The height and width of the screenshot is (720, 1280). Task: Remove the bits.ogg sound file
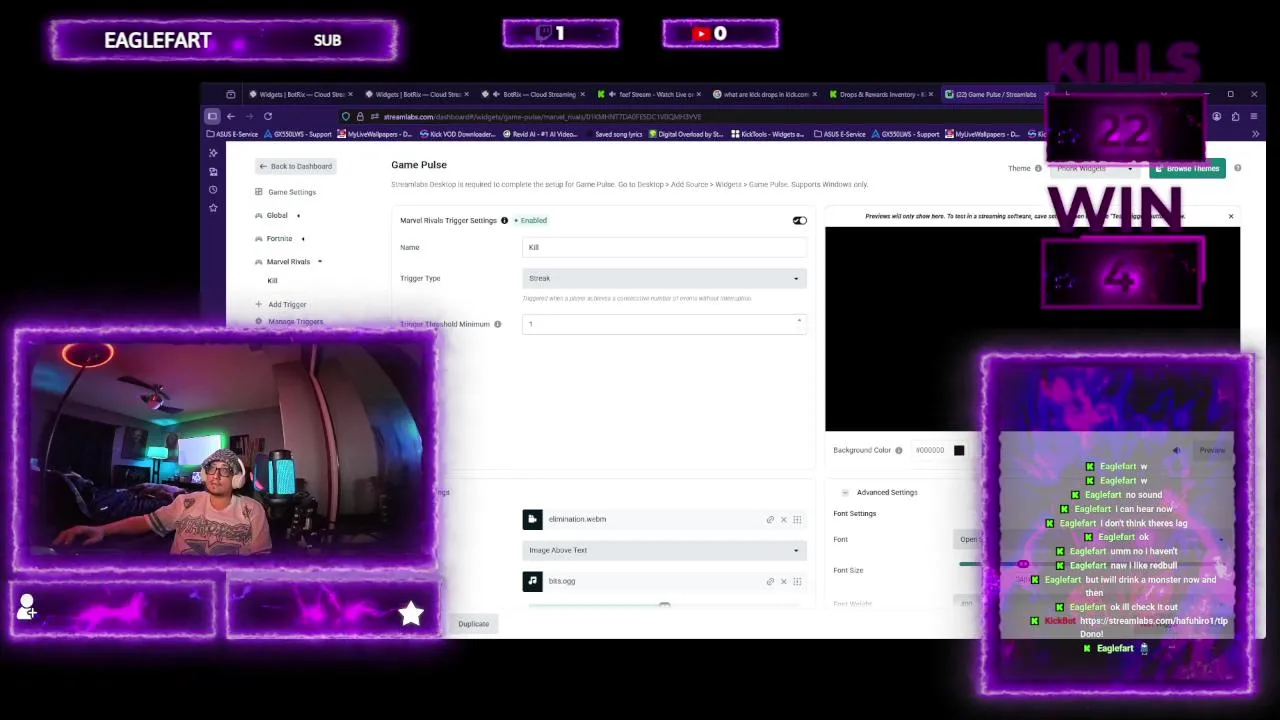point(783,581)
